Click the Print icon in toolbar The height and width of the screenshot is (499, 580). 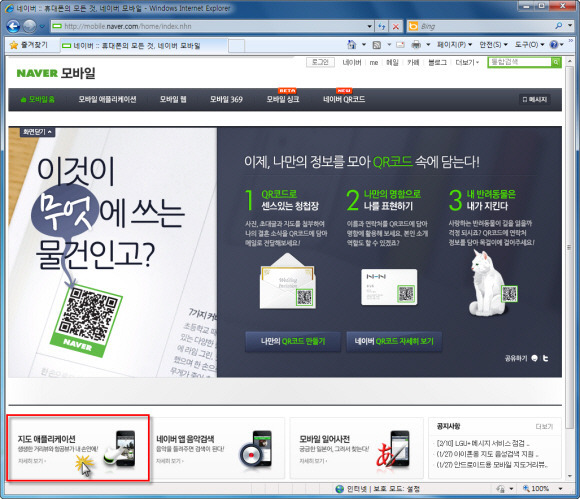pyautogui.click(x=416, y=45)
